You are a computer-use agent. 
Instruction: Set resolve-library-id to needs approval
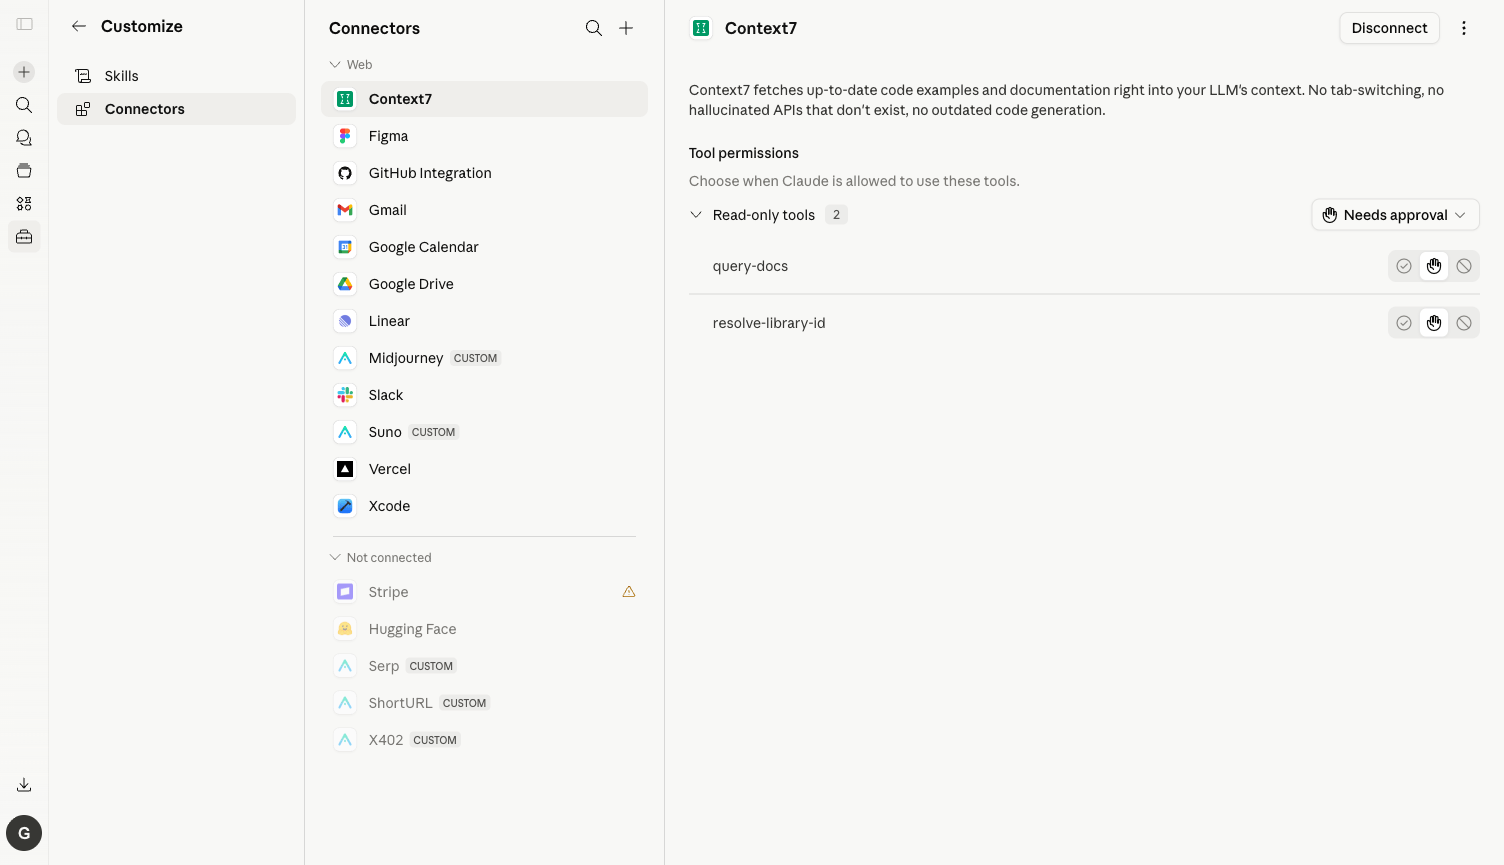pyautogui.click(x=1434, y=323)
